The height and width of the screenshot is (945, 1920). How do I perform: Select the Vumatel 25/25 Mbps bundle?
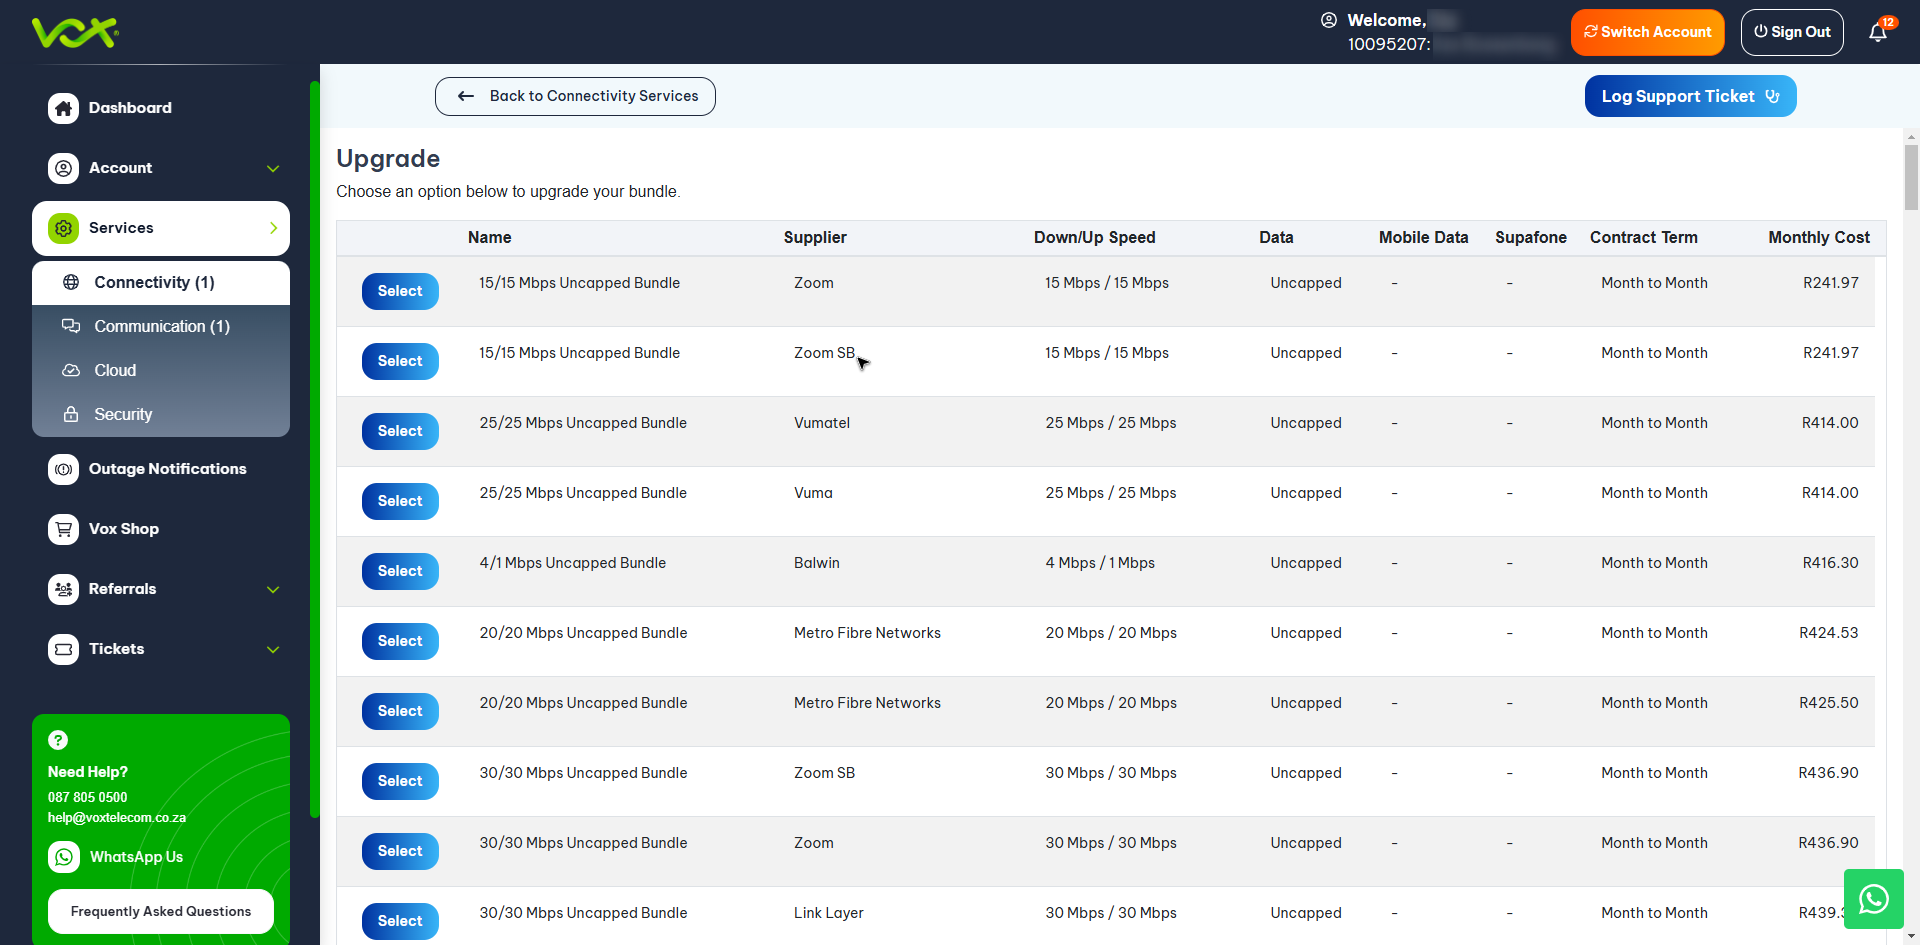pyautogui.click(x=400, y=431)
